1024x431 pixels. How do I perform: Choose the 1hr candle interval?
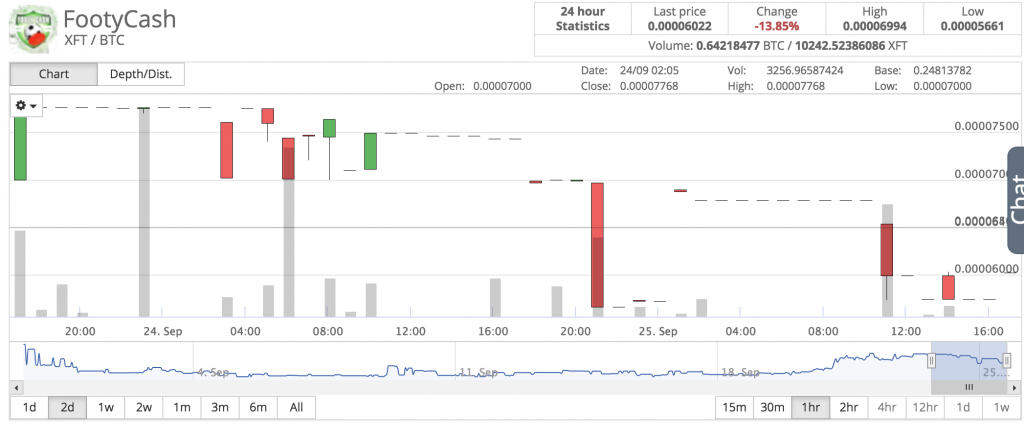[x=810, y=407]
